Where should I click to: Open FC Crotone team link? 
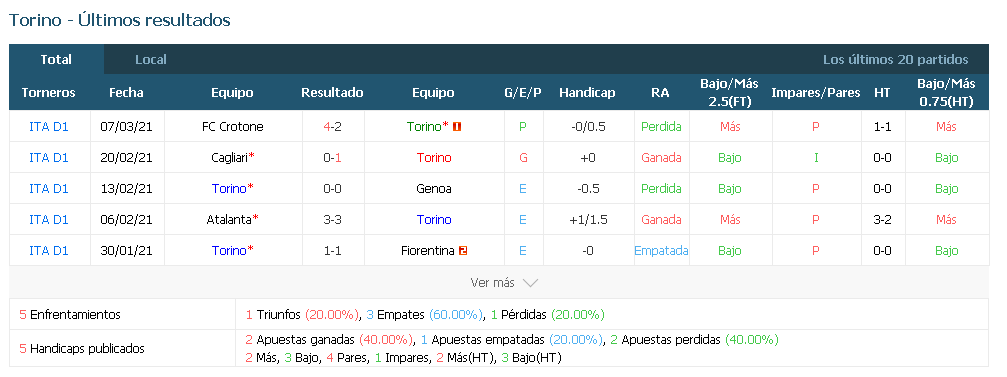point(232,127)
